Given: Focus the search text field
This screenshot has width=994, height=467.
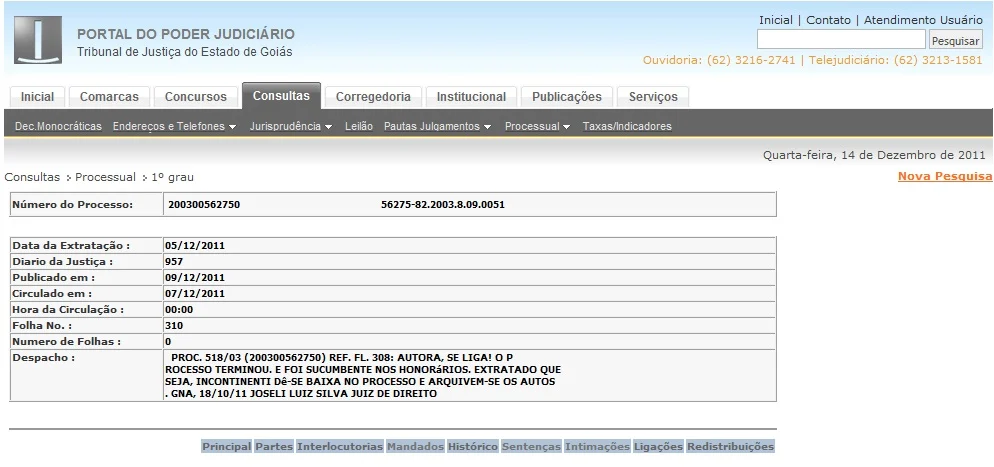Looking at the screenshot, I should [x=840, y=40].
